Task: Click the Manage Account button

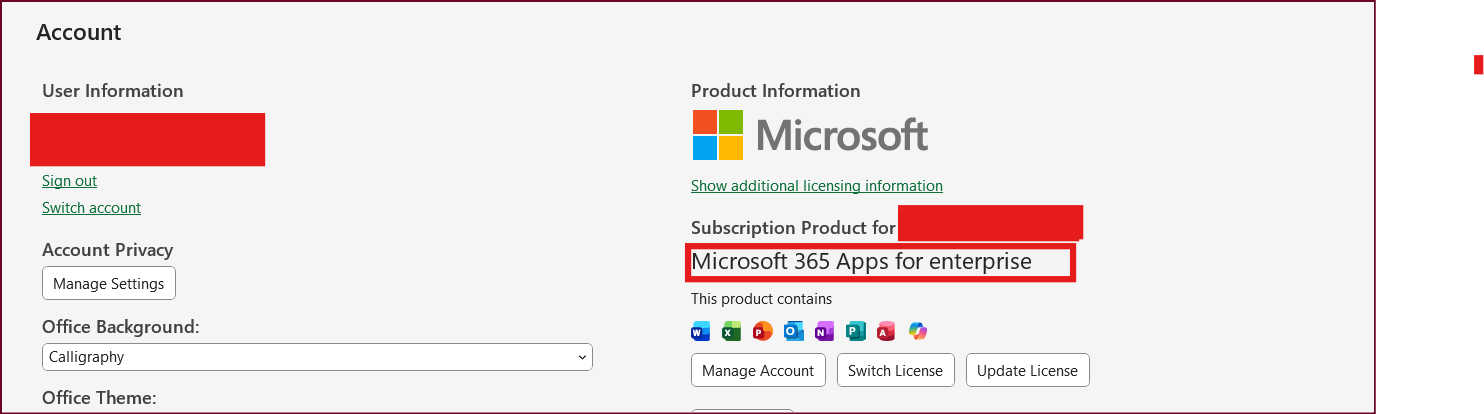Action: click(758, 370)
